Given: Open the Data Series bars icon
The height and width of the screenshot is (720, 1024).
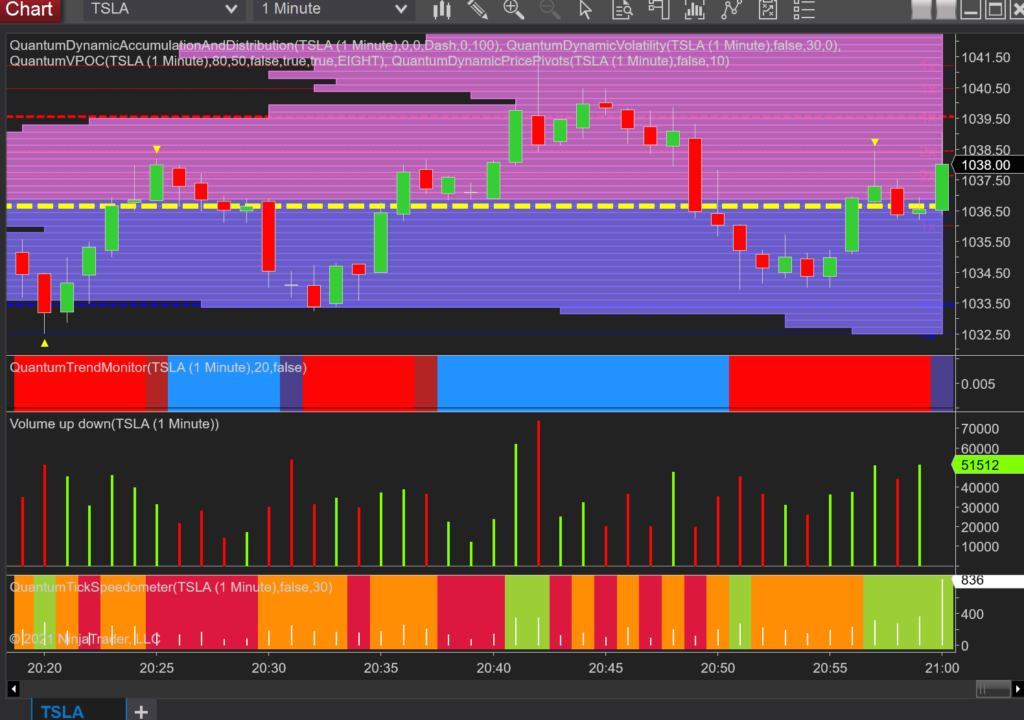Looking at the screenshot, I should pyautogui.click(x=695, y=9).
